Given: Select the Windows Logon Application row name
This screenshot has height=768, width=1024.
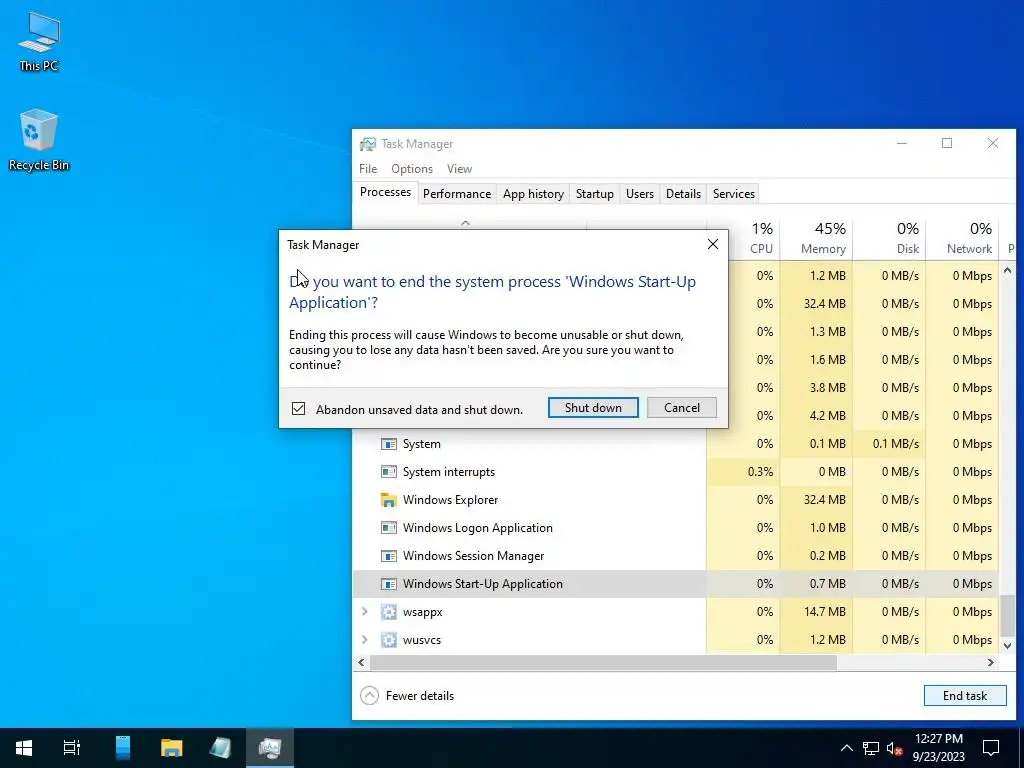Looking at the screenshot, I should [x=477, y=528].
